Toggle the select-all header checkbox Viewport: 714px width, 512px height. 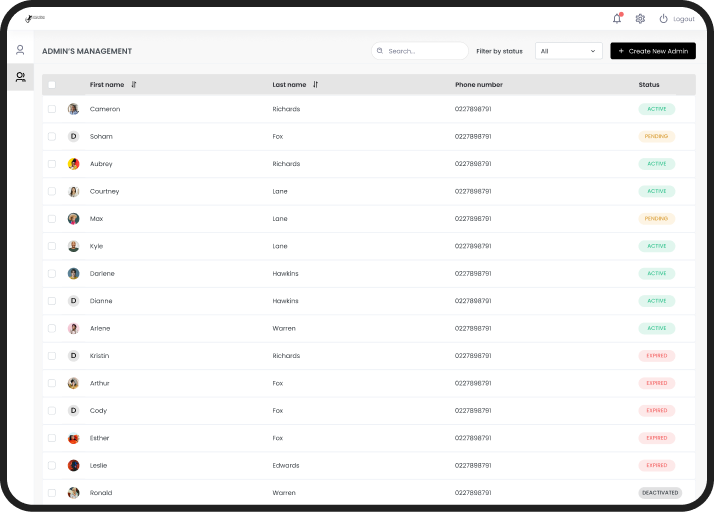point(52,85)
